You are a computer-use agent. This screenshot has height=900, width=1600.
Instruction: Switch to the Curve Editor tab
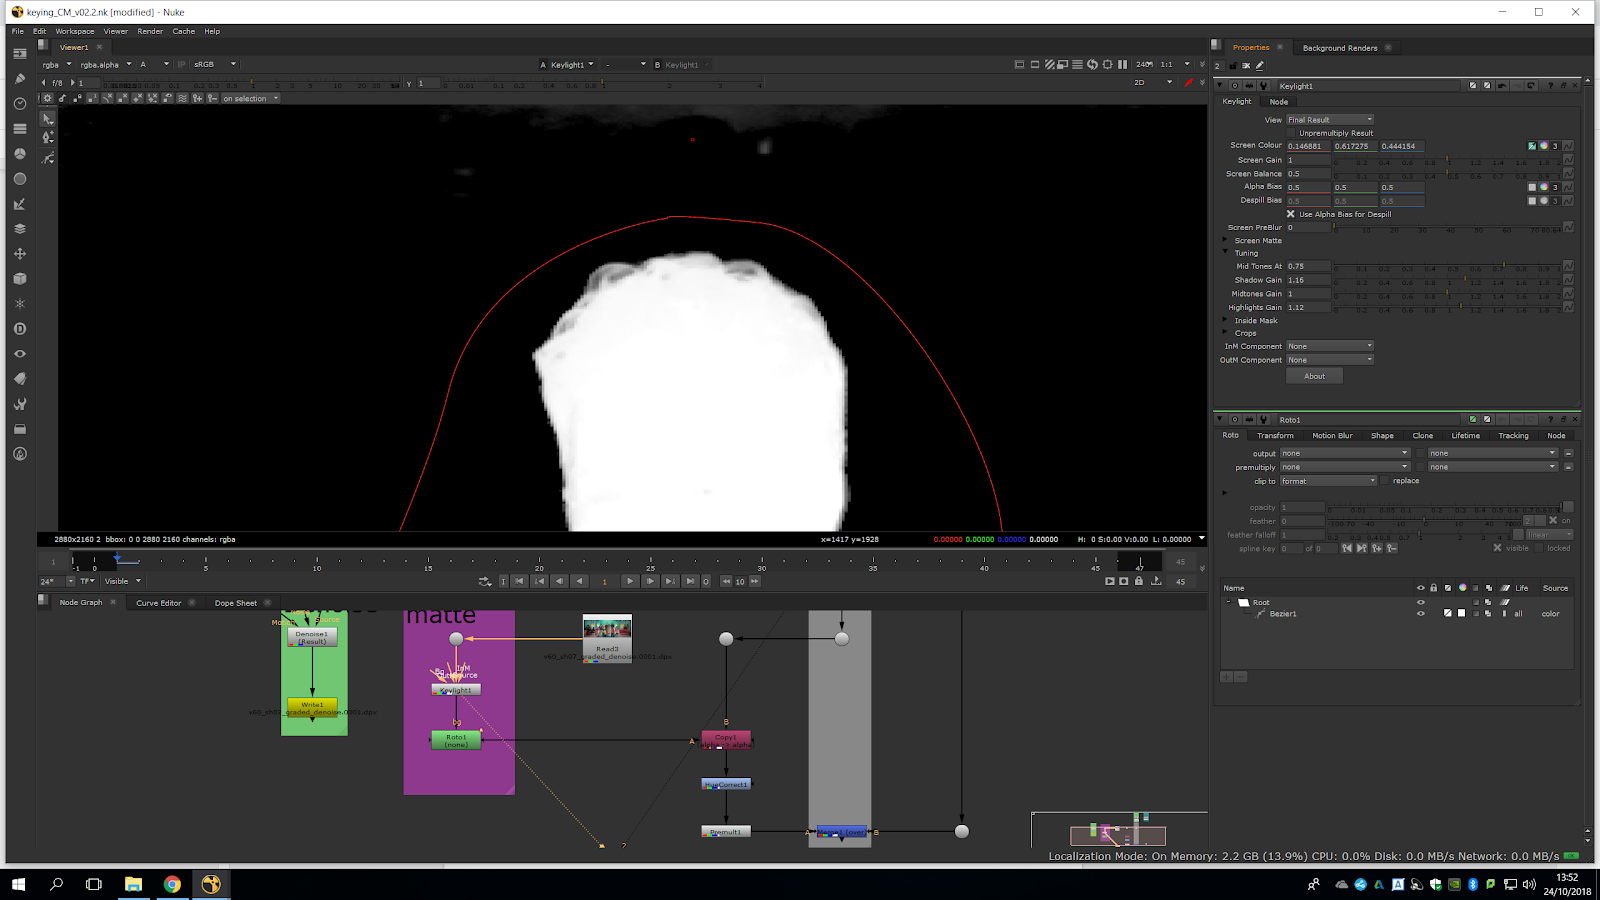click(x=158, y=603)
